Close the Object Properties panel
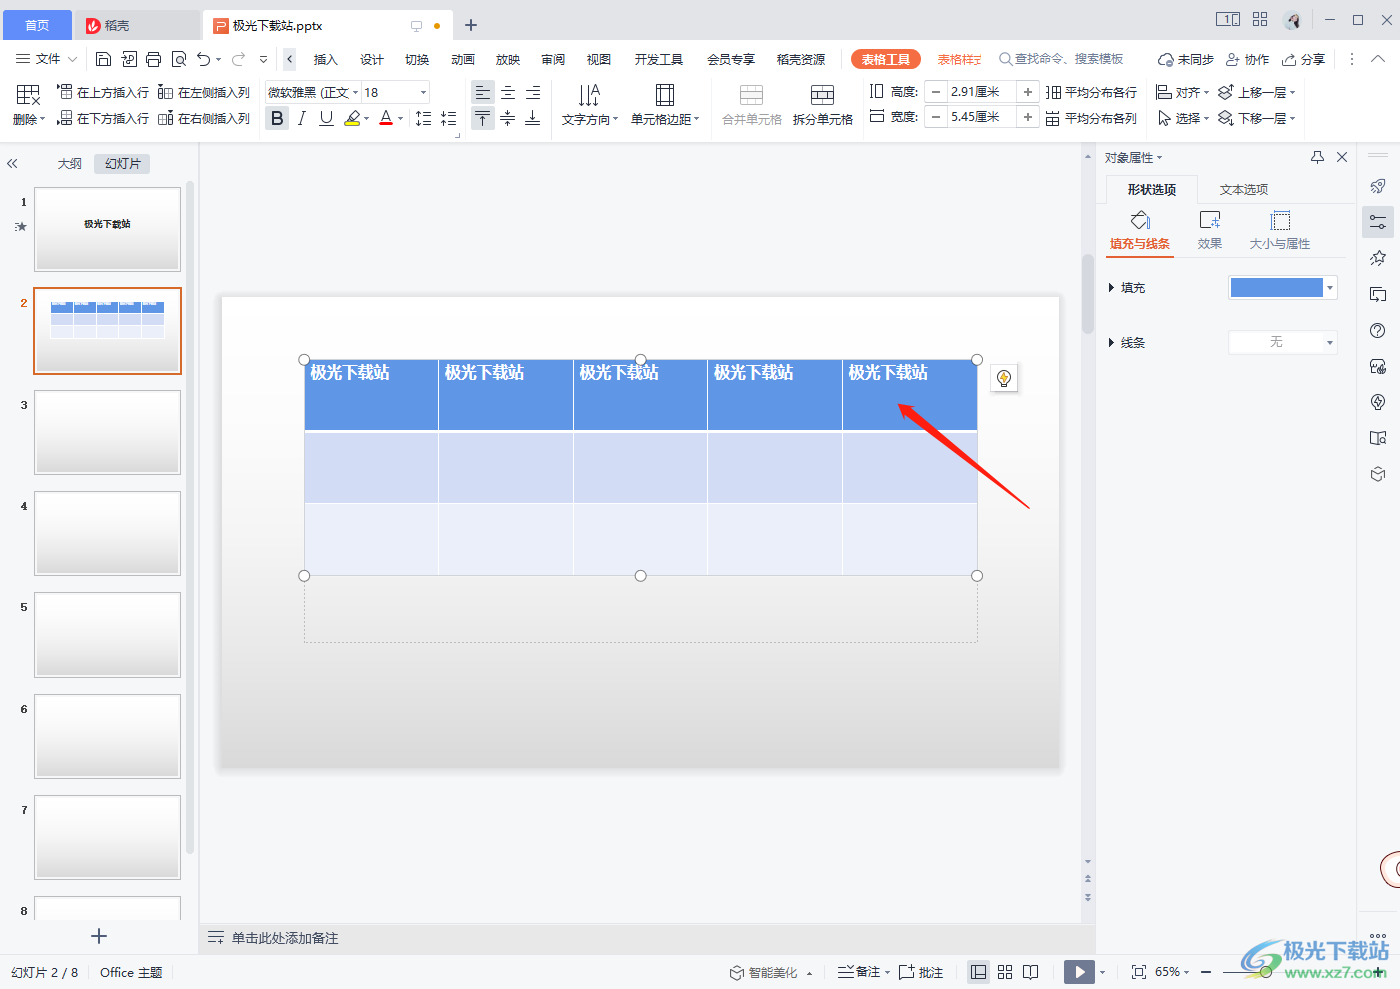This screenshot has width=1400, height=989. coord(1342,157)
